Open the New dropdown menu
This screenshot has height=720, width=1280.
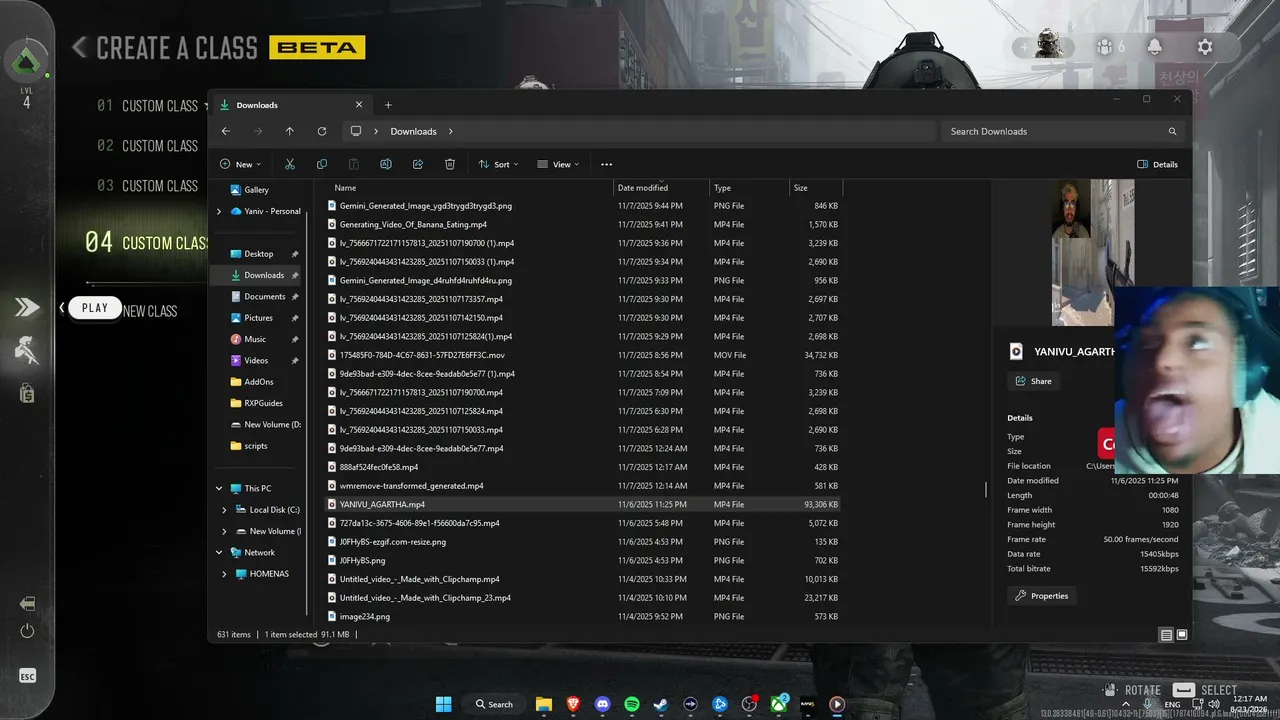tap(241, 164)
